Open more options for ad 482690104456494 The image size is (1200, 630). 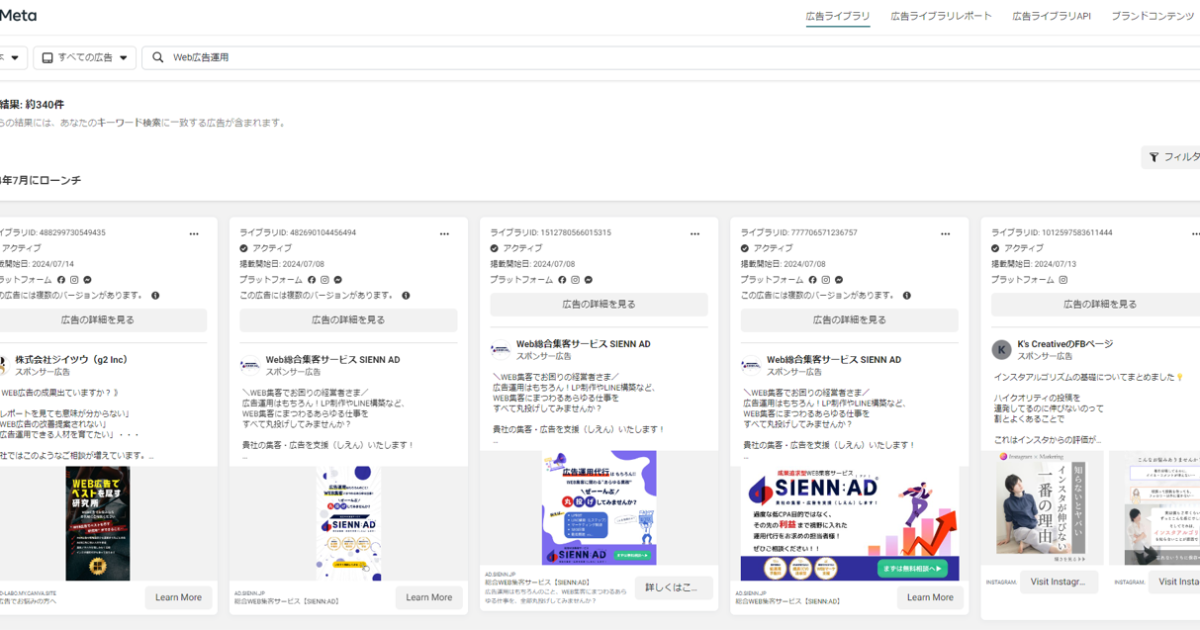click(x=444, y=233)
